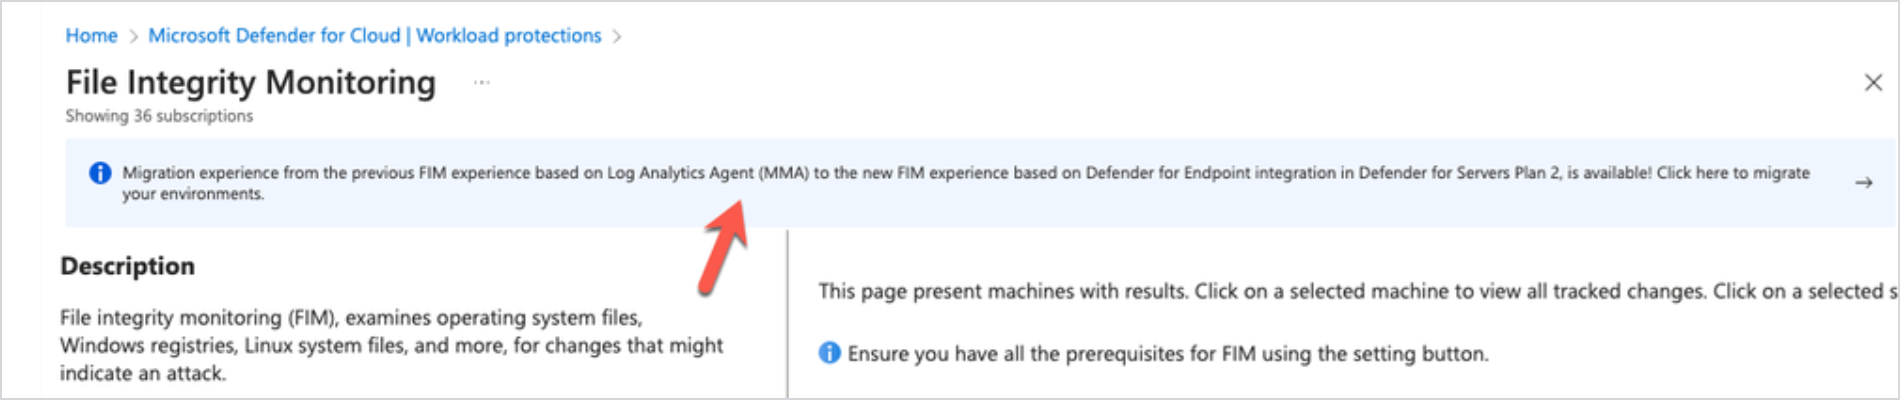Click the info icon beside FIM prerequisites note

829,353
